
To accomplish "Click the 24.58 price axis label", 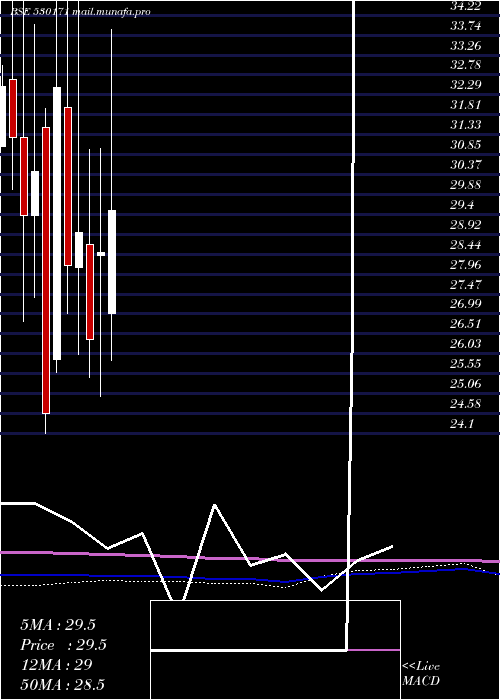I will [x=466, y=404].
